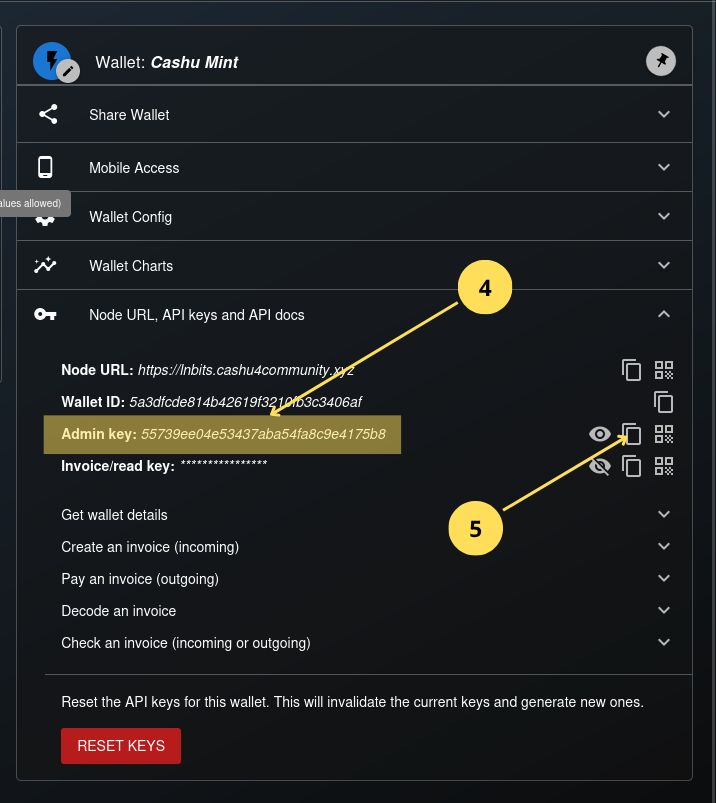
Task: Open the Share Wallet icon
Action: pos(48,114)
